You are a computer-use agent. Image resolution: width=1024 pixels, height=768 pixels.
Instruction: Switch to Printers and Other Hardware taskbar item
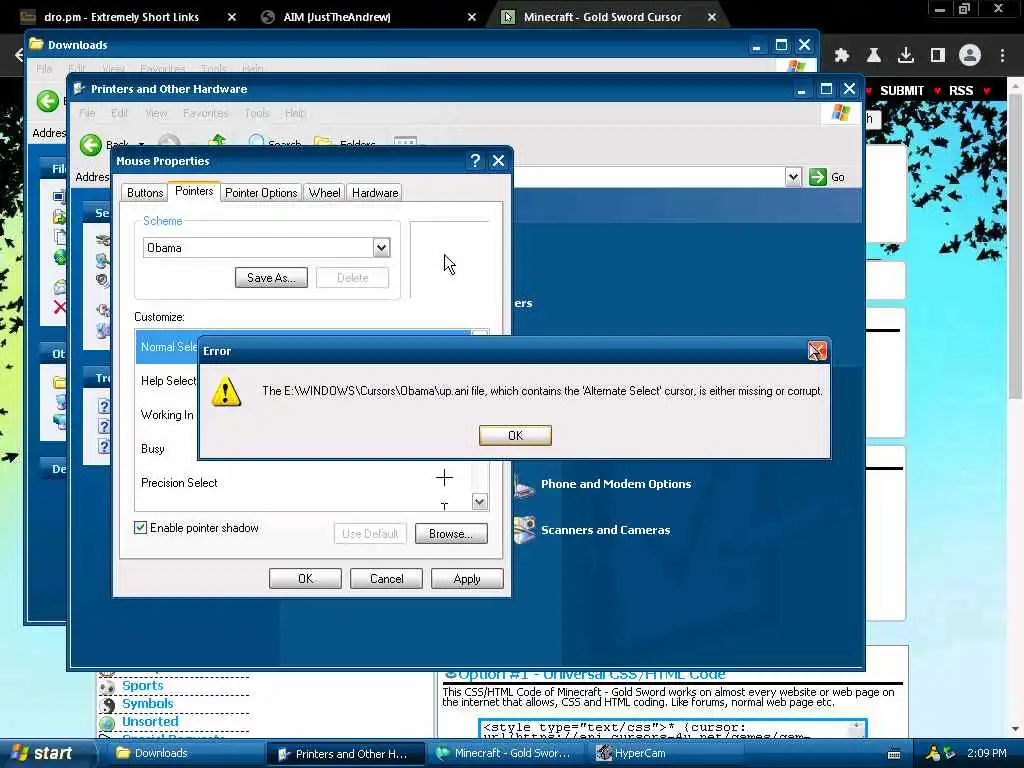[346, 754]
